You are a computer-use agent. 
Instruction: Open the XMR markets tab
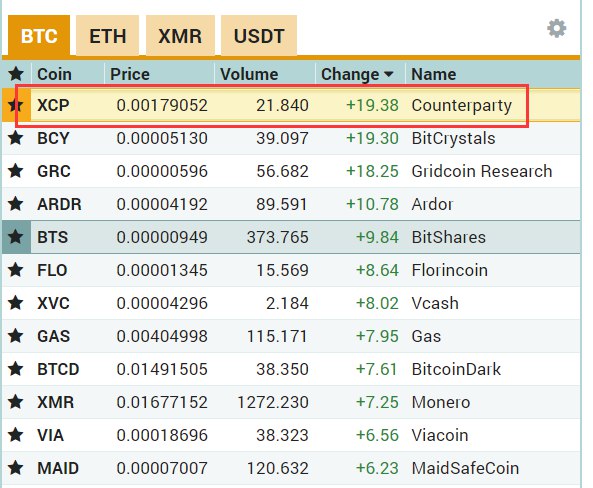click(x=180, y=36)
